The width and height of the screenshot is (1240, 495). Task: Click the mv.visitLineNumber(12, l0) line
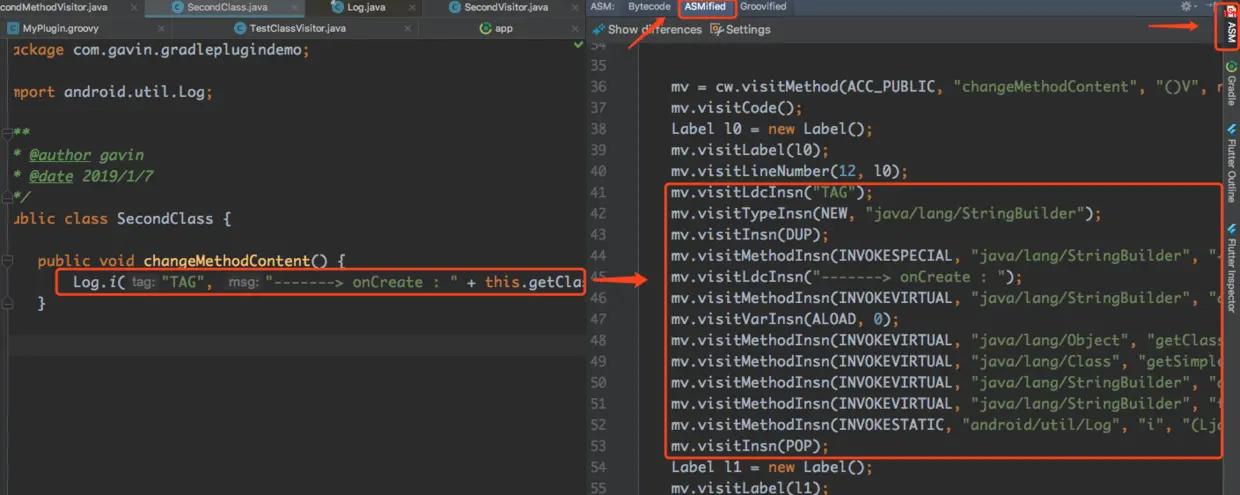coord(789,171)
